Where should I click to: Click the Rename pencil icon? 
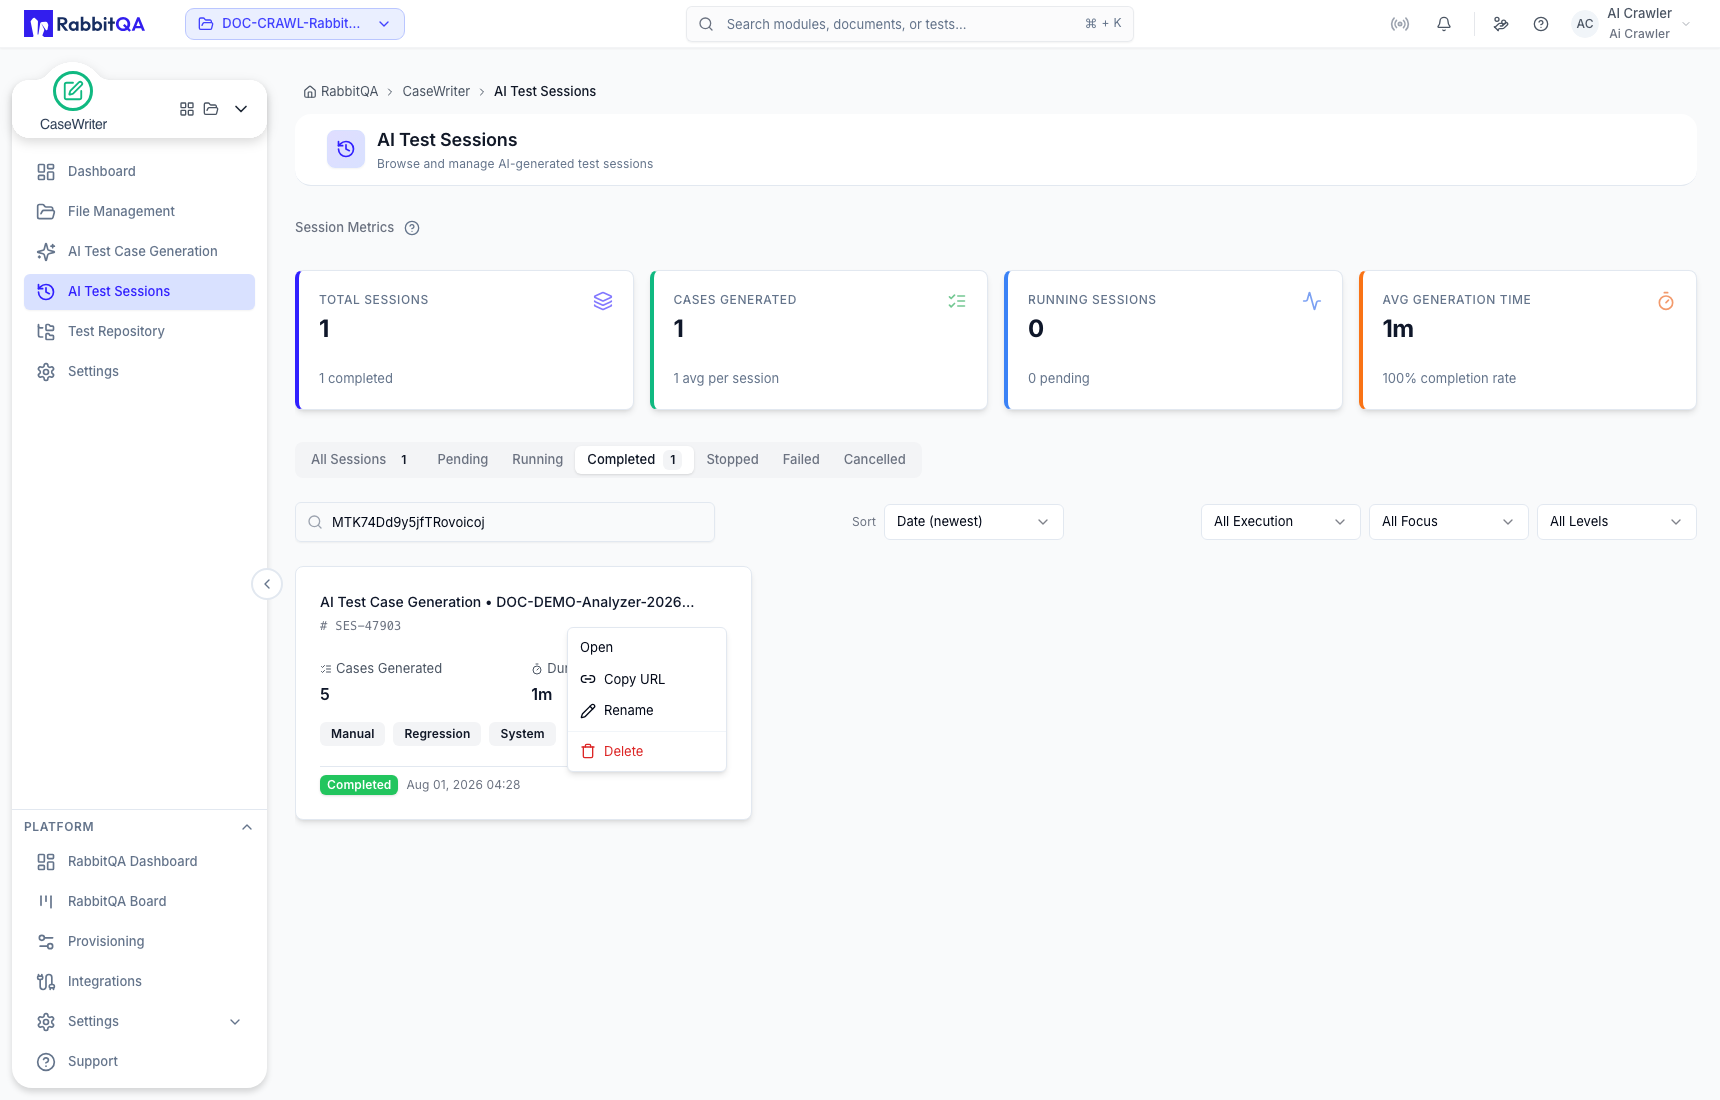pyautogui.click(x=588, y=711)
